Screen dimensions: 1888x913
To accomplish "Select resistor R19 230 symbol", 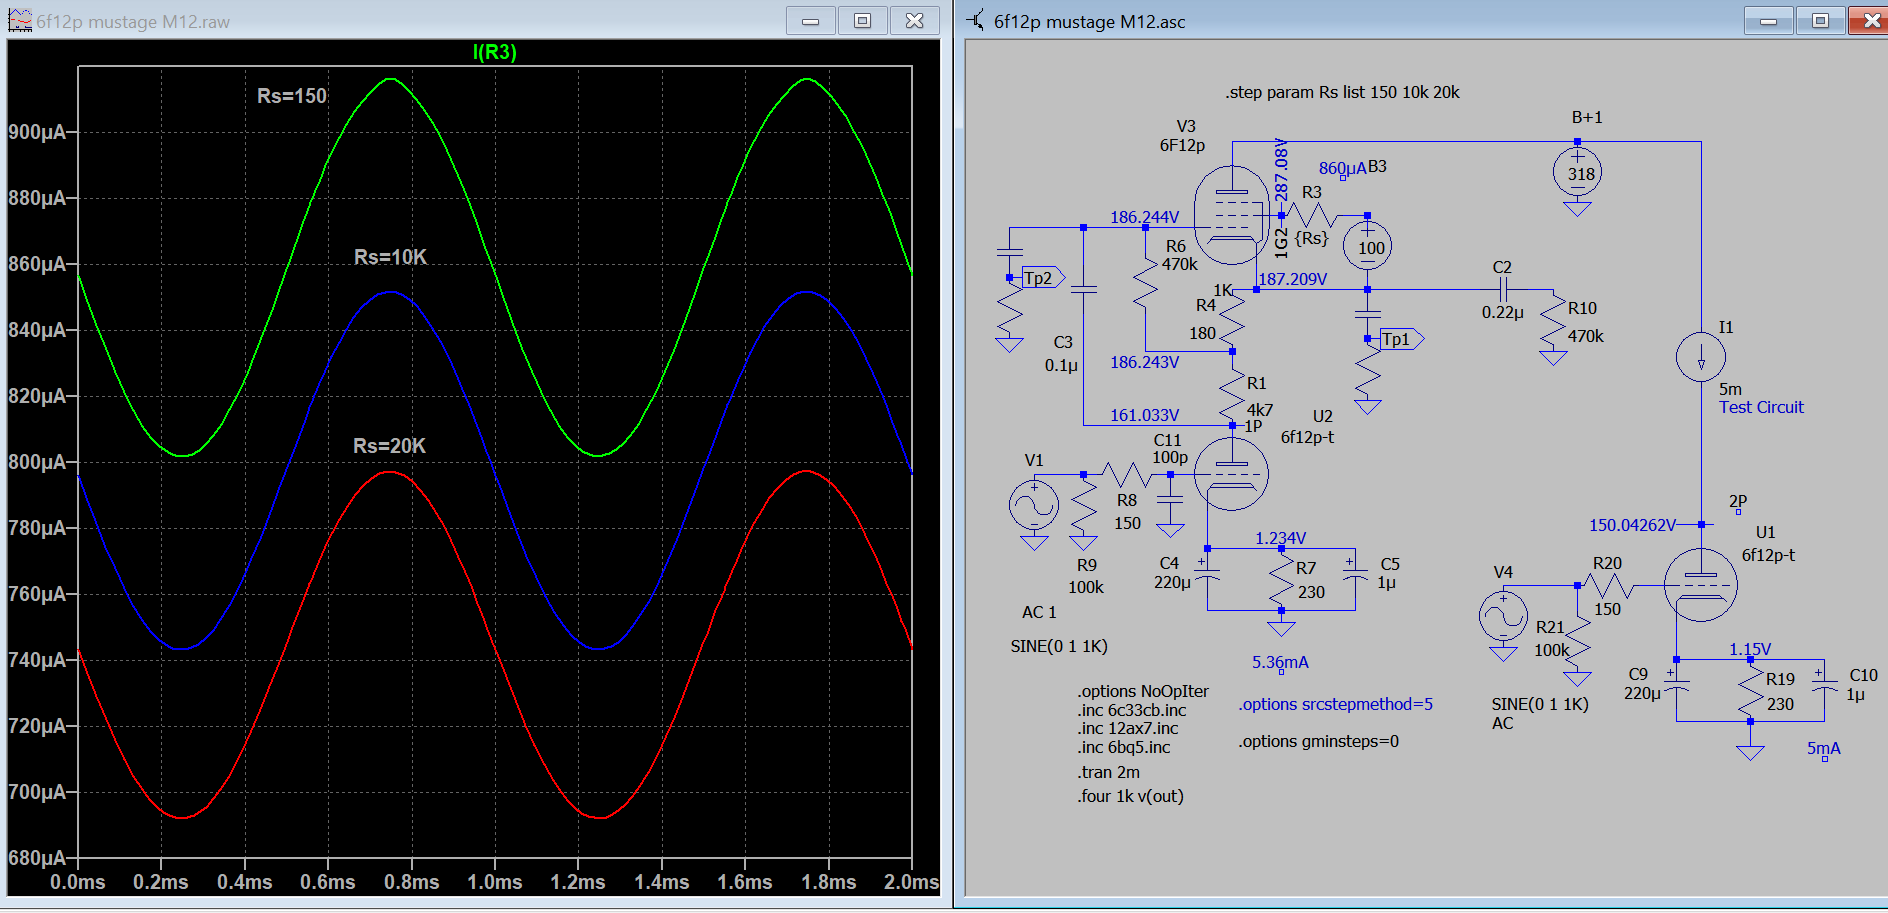I will tap(1750, 690).
